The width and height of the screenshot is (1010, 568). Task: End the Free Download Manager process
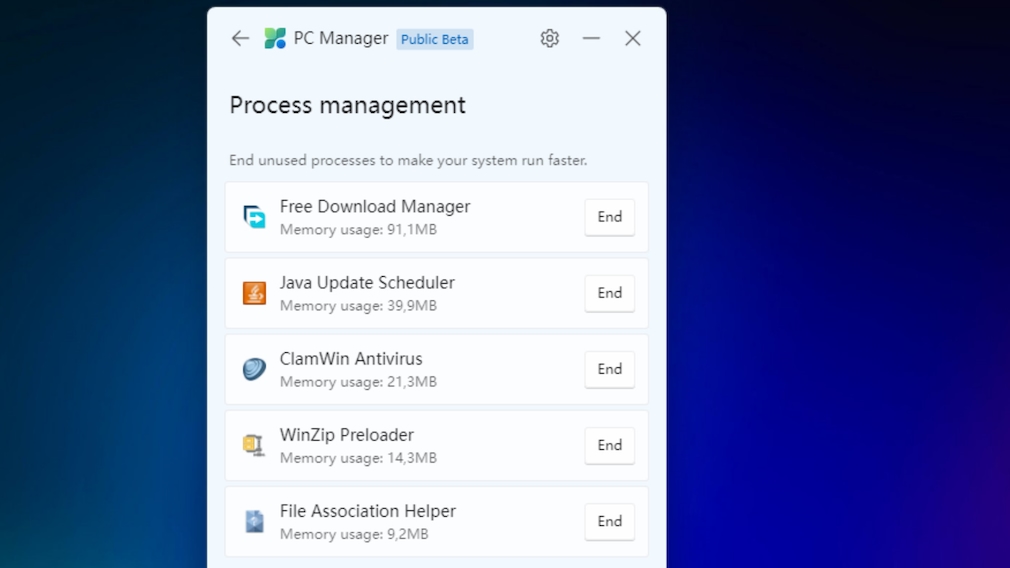point(609,217)
